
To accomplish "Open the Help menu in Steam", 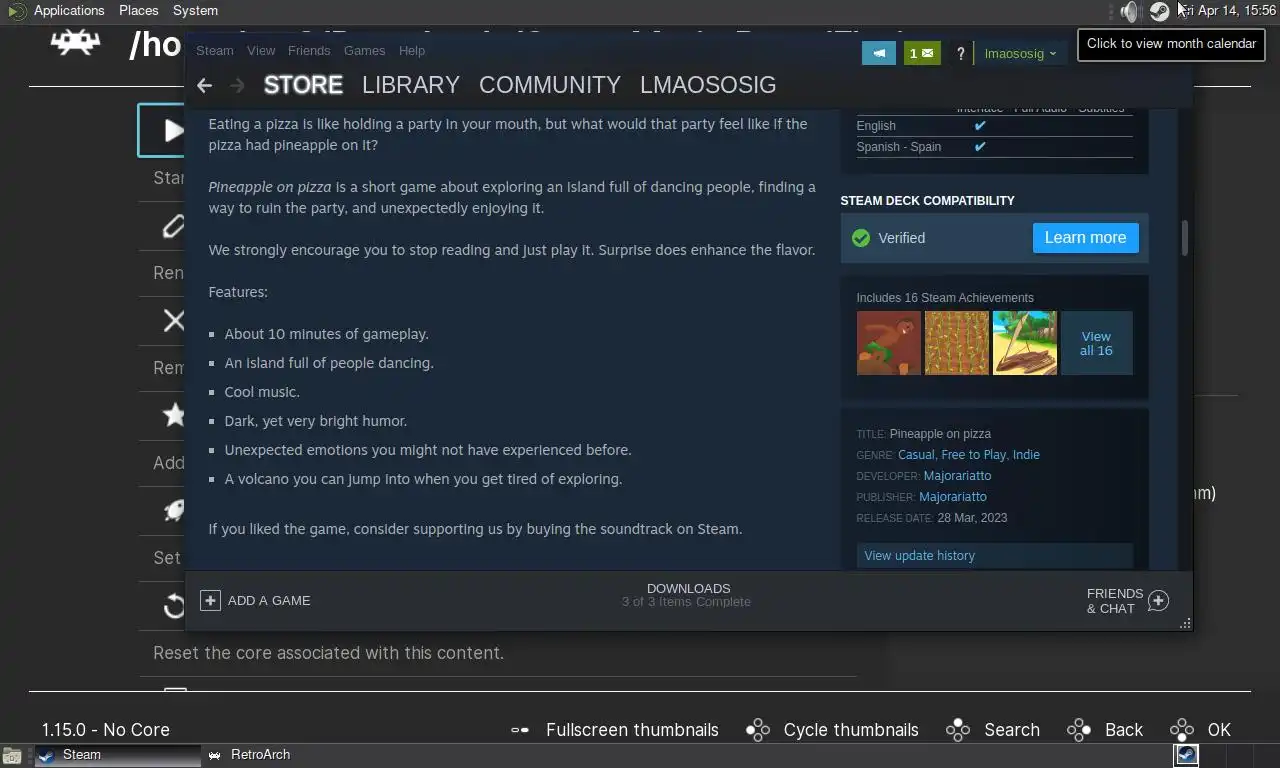I will (412, 51).
